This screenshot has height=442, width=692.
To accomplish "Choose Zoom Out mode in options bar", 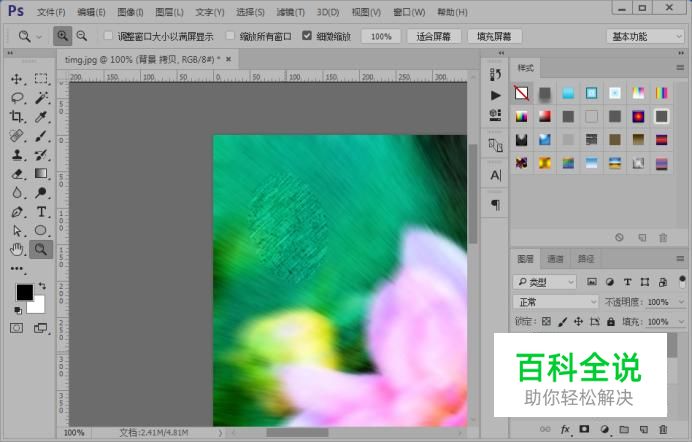I will (82, 36).
